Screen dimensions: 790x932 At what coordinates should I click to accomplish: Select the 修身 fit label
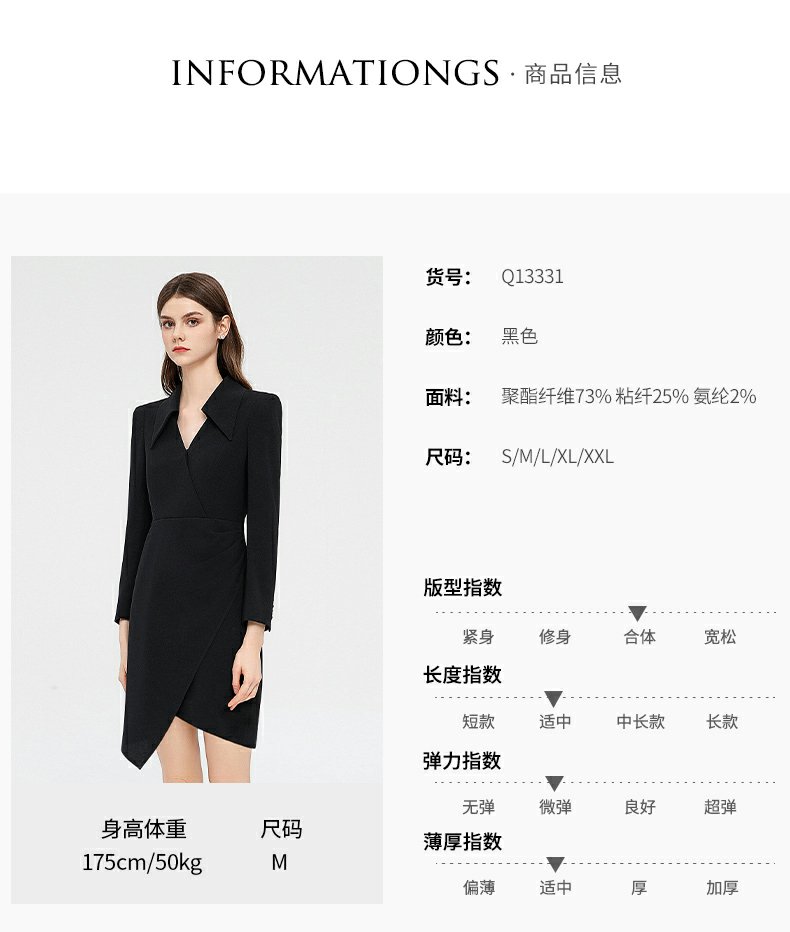tap(555, 637)
